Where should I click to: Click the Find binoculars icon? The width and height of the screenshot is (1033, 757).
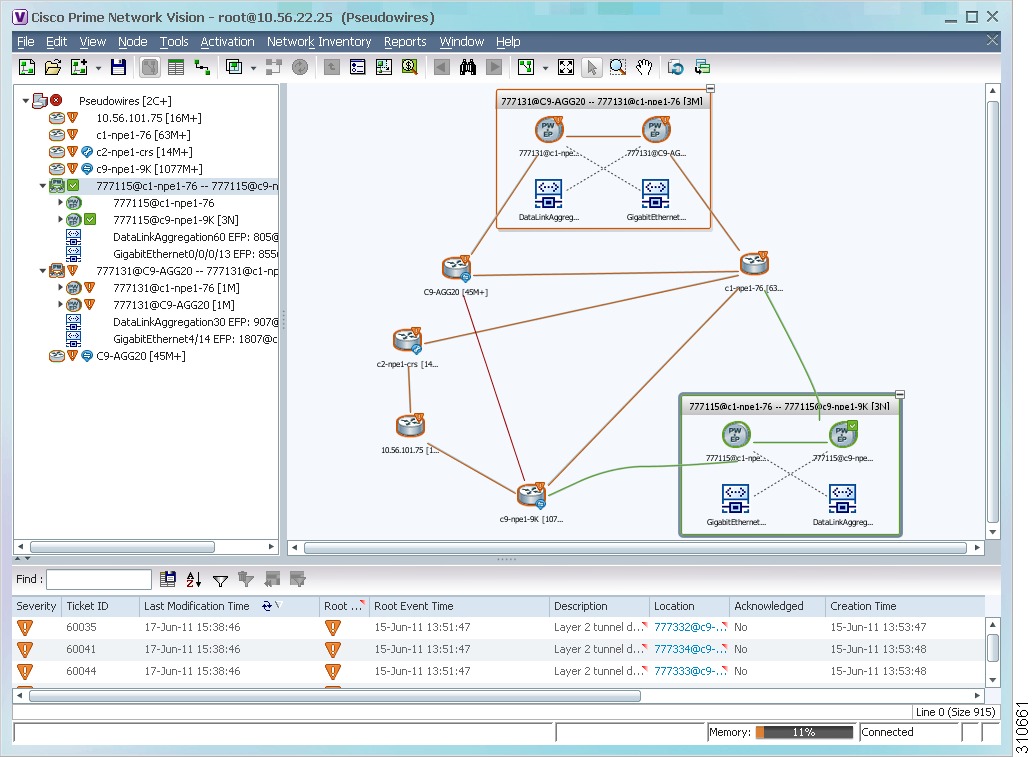tap(468, 67)
